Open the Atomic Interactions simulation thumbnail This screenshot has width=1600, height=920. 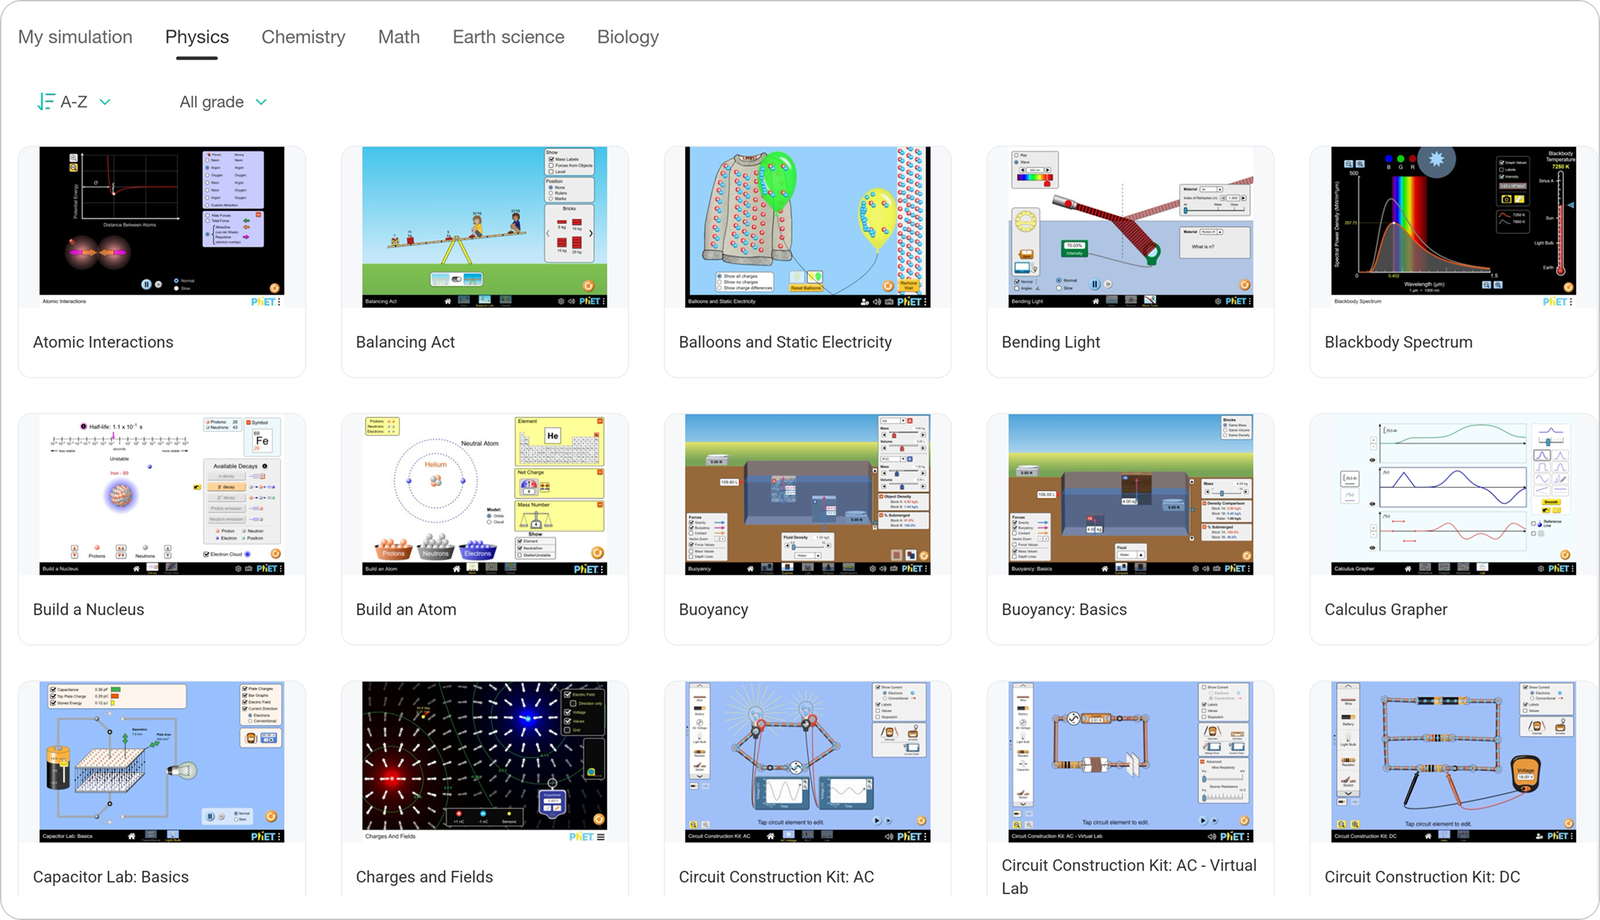pyautogui.click(x=161, y=227)
